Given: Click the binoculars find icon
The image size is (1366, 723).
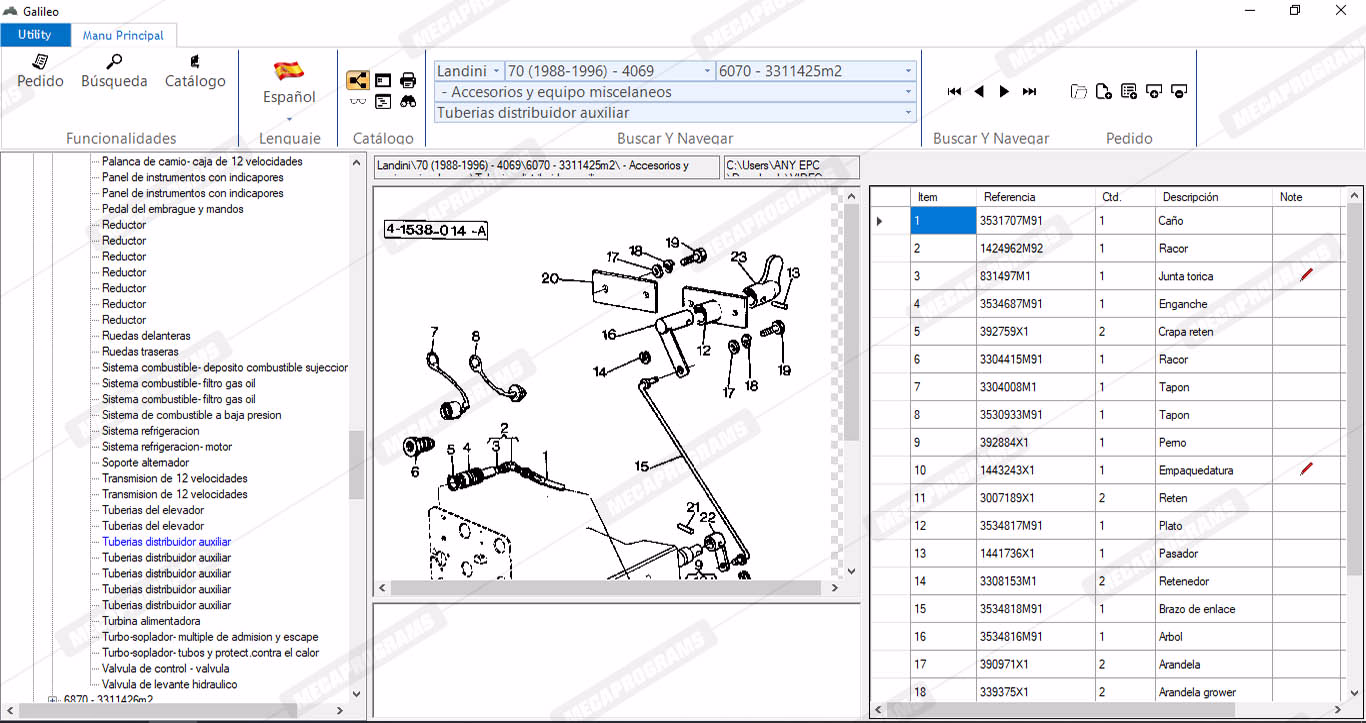Looking at the screenshot, I should click(408, 101).
